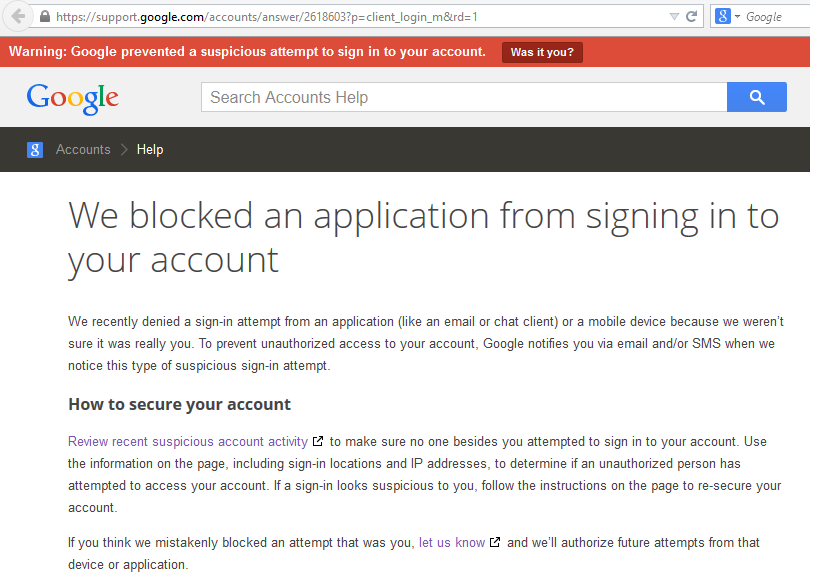The image size is (838, 587).
Task: Click the Google logo
Action: coord(73,97)
